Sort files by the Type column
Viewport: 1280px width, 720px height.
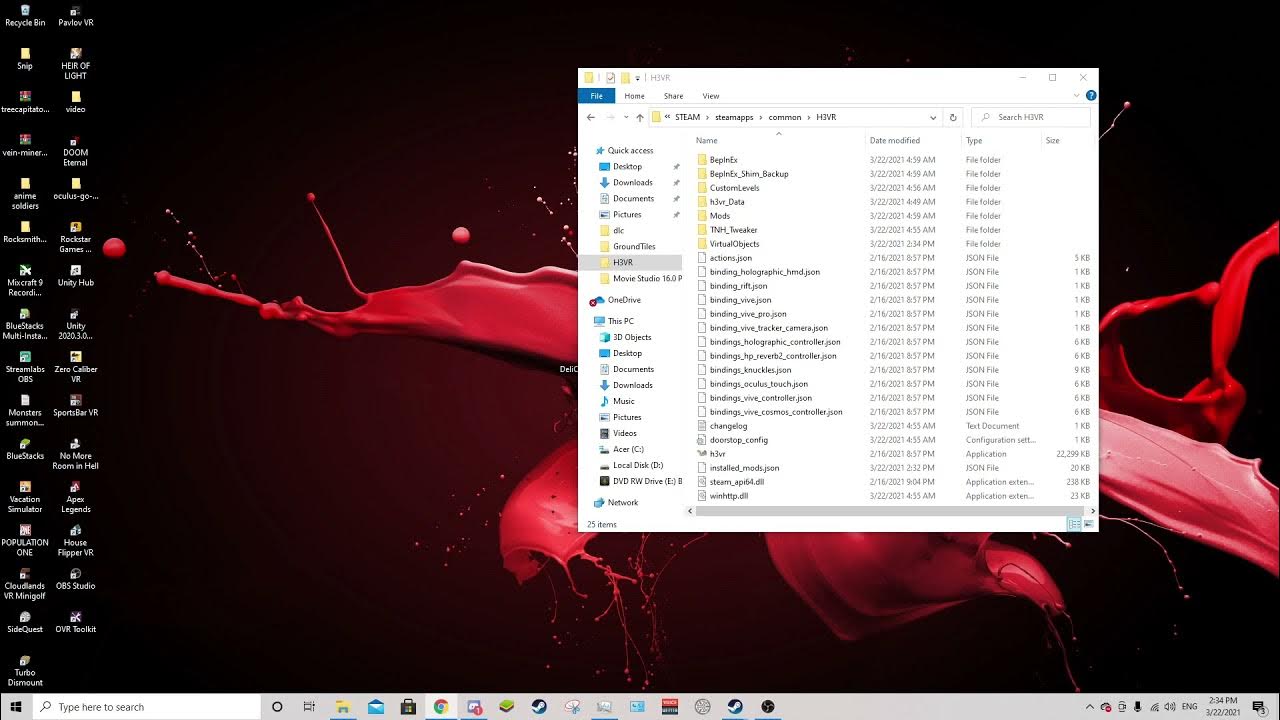tap(974, 141)
